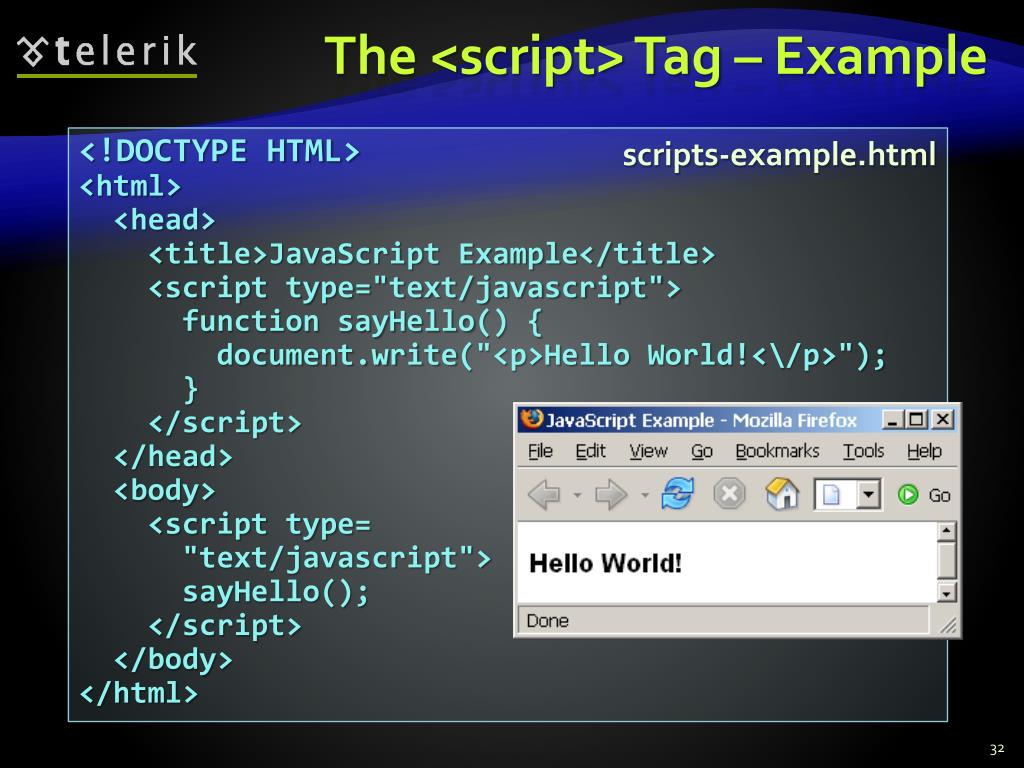Maximize the Firefox window
This screenshot has height=768, width=1024.
click(x=916, y=419)
